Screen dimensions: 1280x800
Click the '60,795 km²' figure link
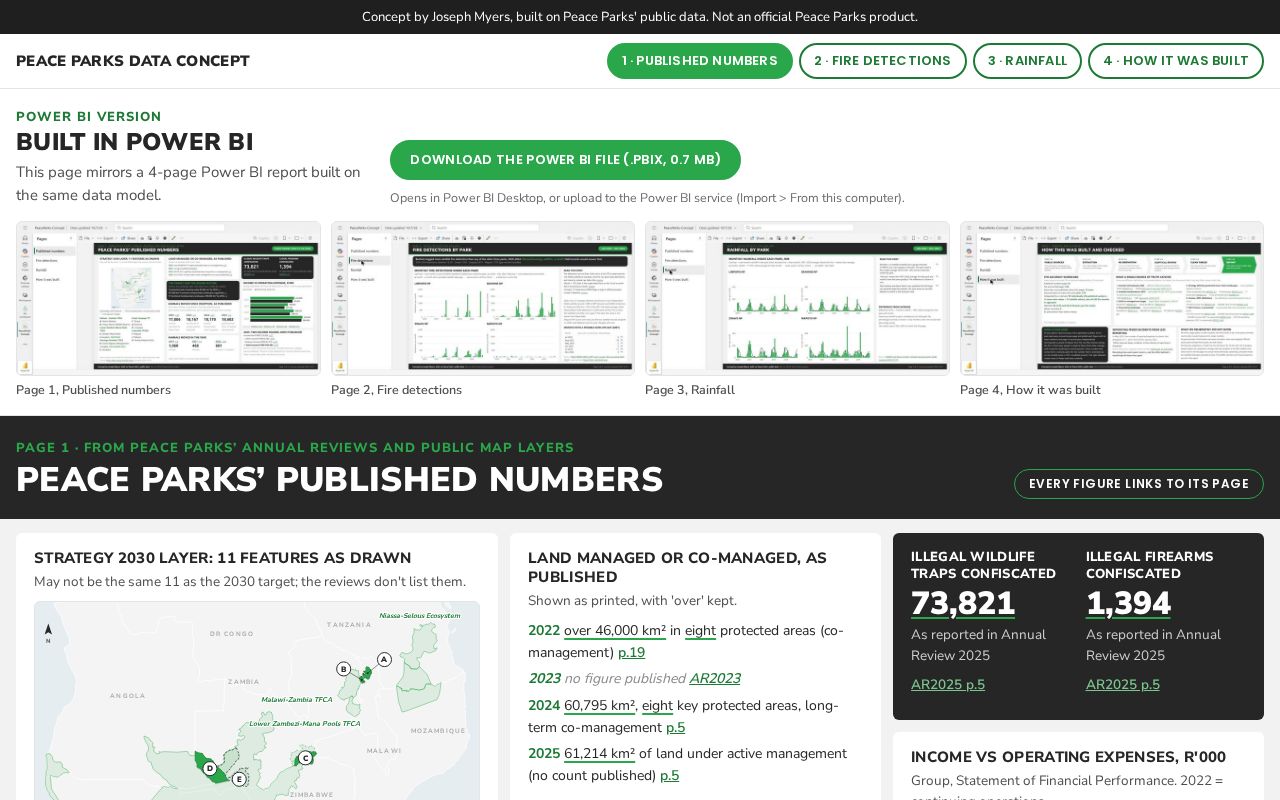(599, 706)
